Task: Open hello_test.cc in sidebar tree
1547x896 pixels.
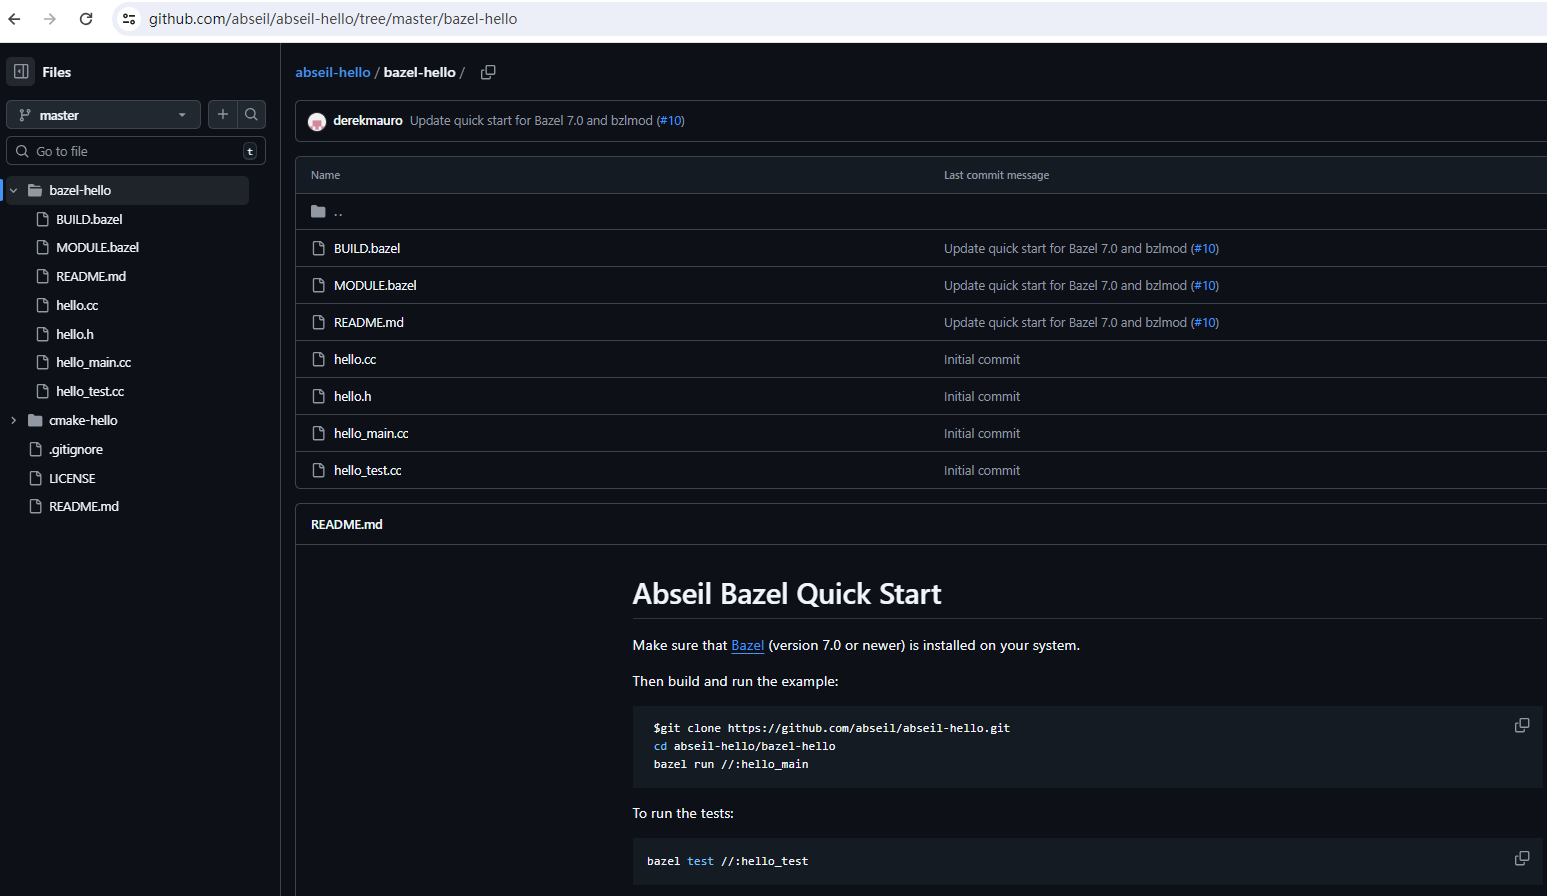Action: pos(90,391)
